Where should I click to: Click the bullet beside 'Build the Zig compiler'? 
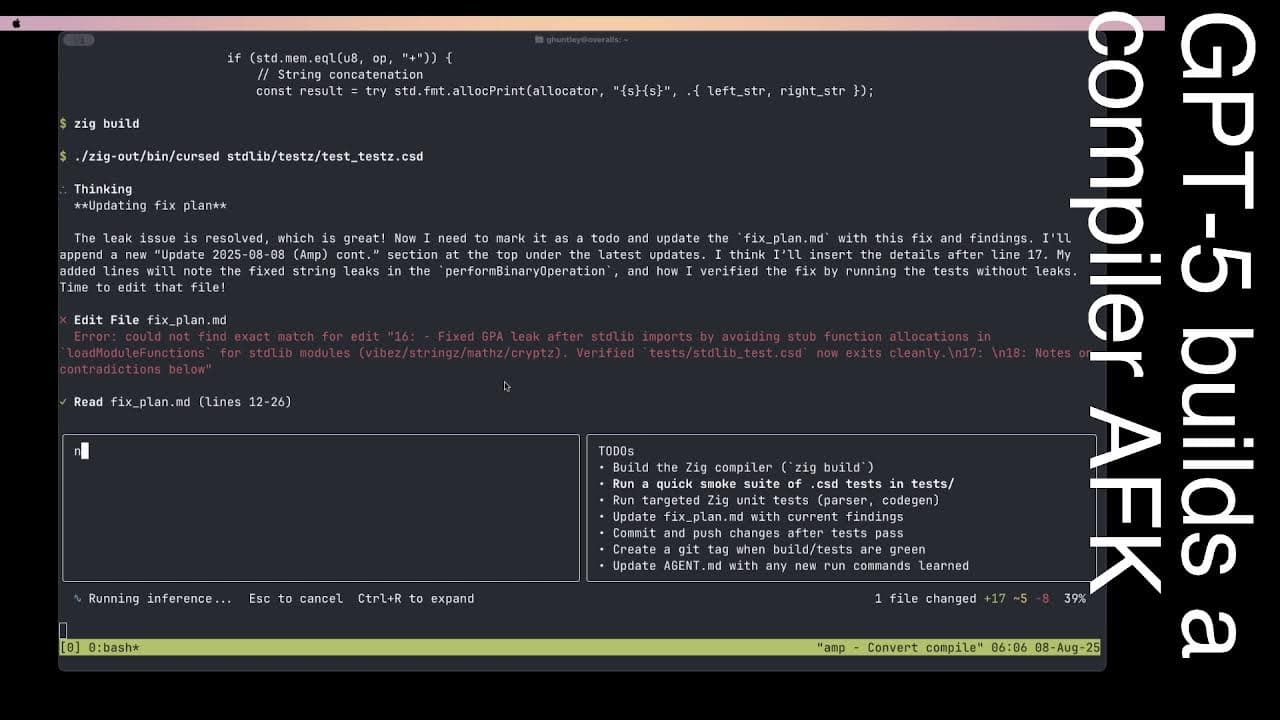pyautogui.click(x=600, y=467)
